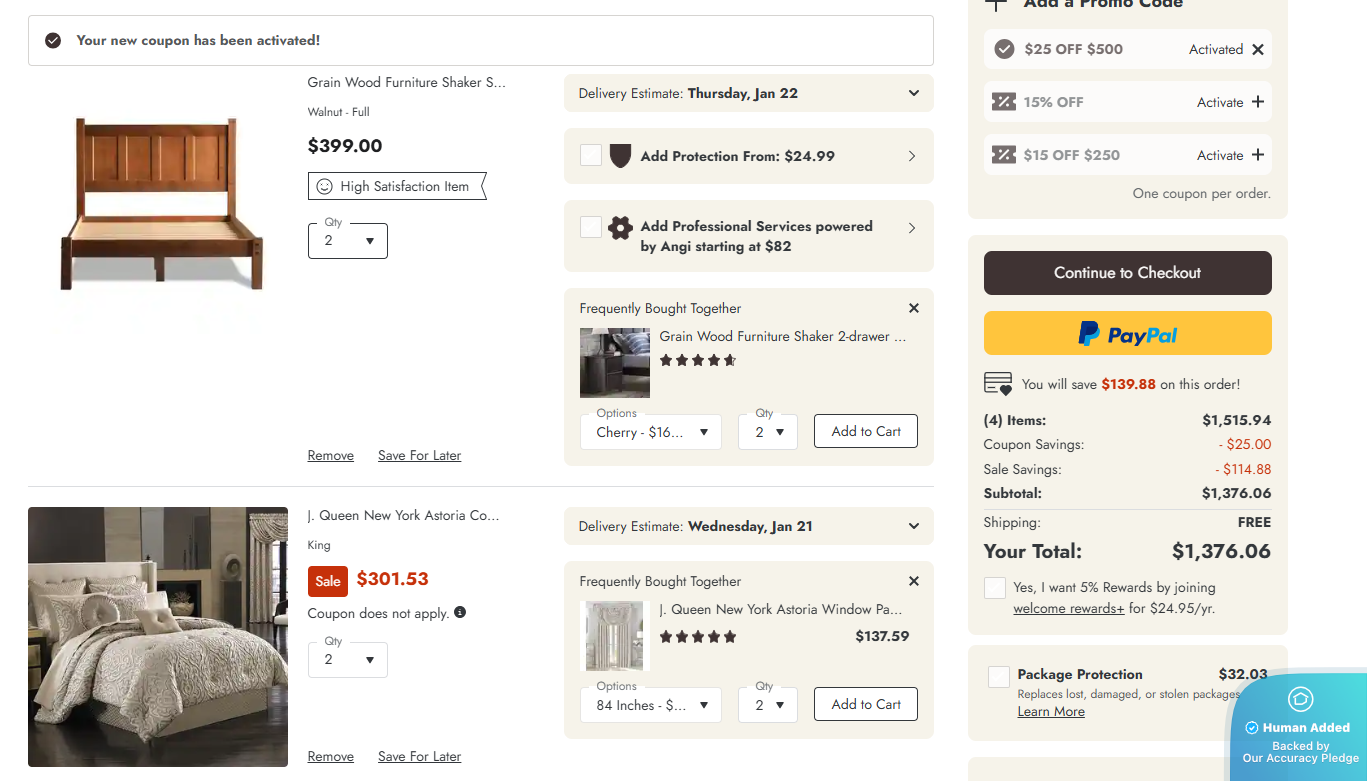This screenshot has height=781, width=1367.
Task: Open Professional Services by Angi arrow
Action: click(911, 228)
